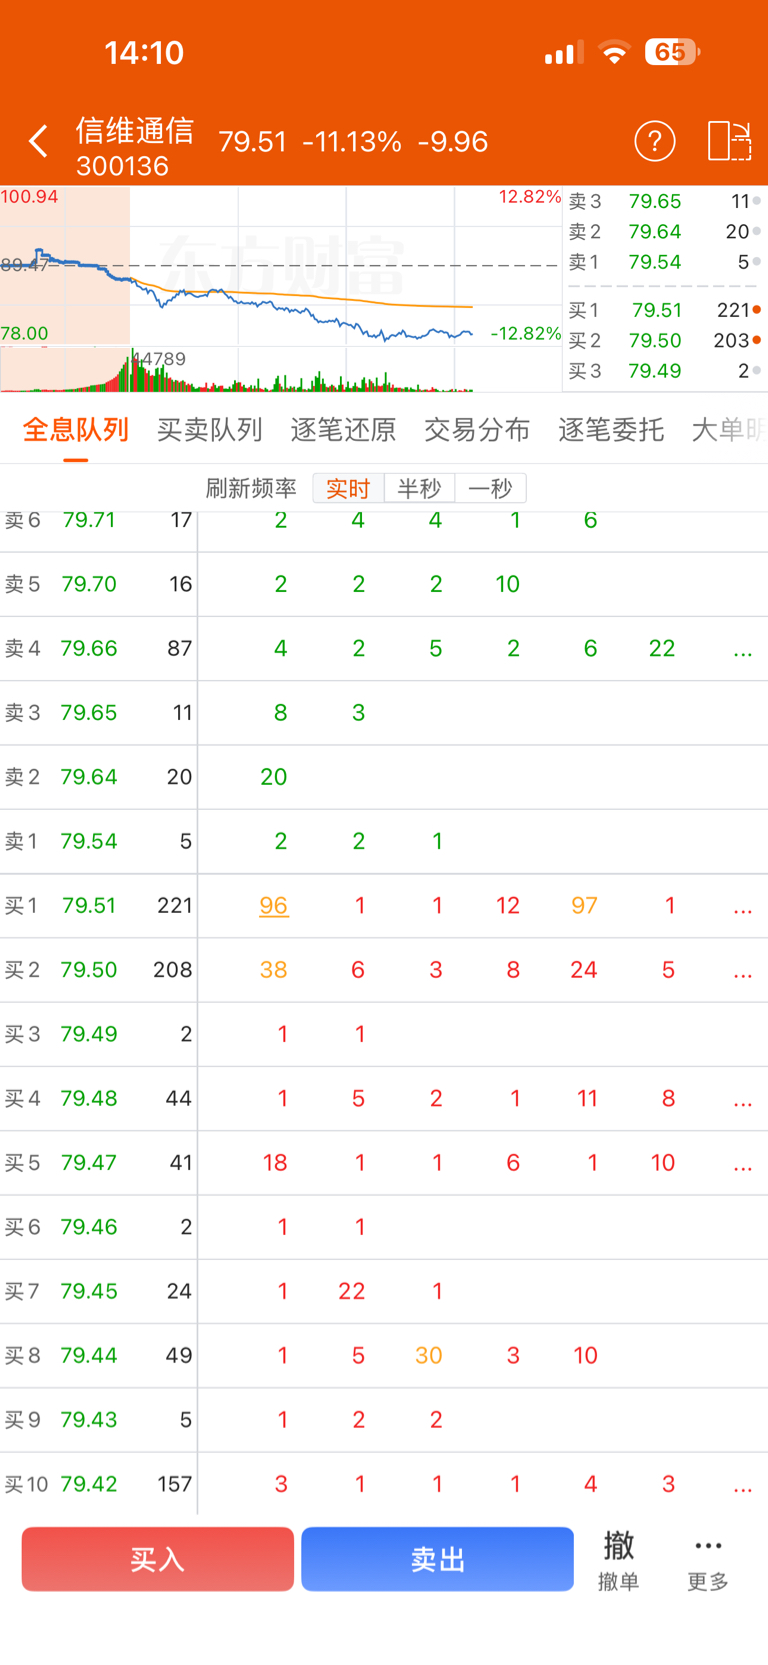
Task: Tap price 79.66 in 卖4 row
Action: tap(89, 648)
